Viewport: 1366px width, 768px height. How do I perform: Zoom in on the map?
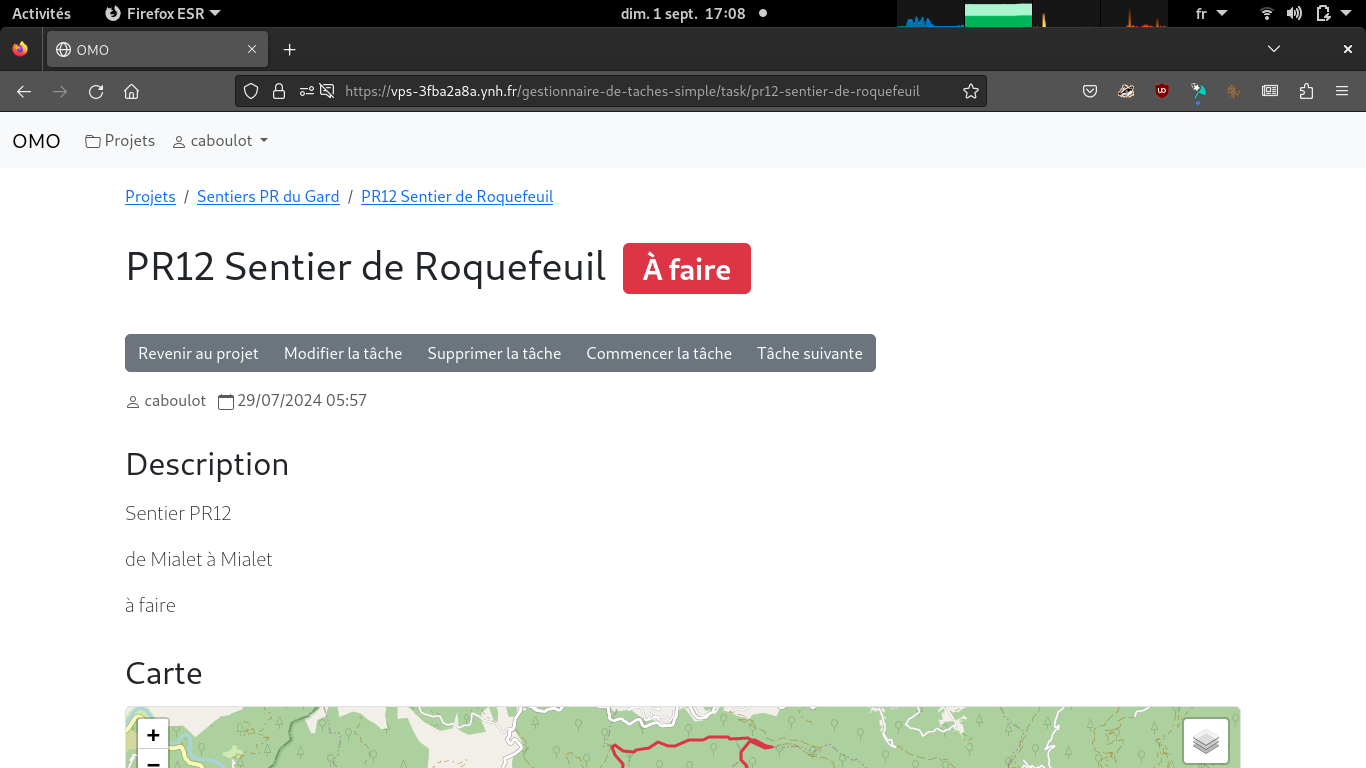[153, 735]
